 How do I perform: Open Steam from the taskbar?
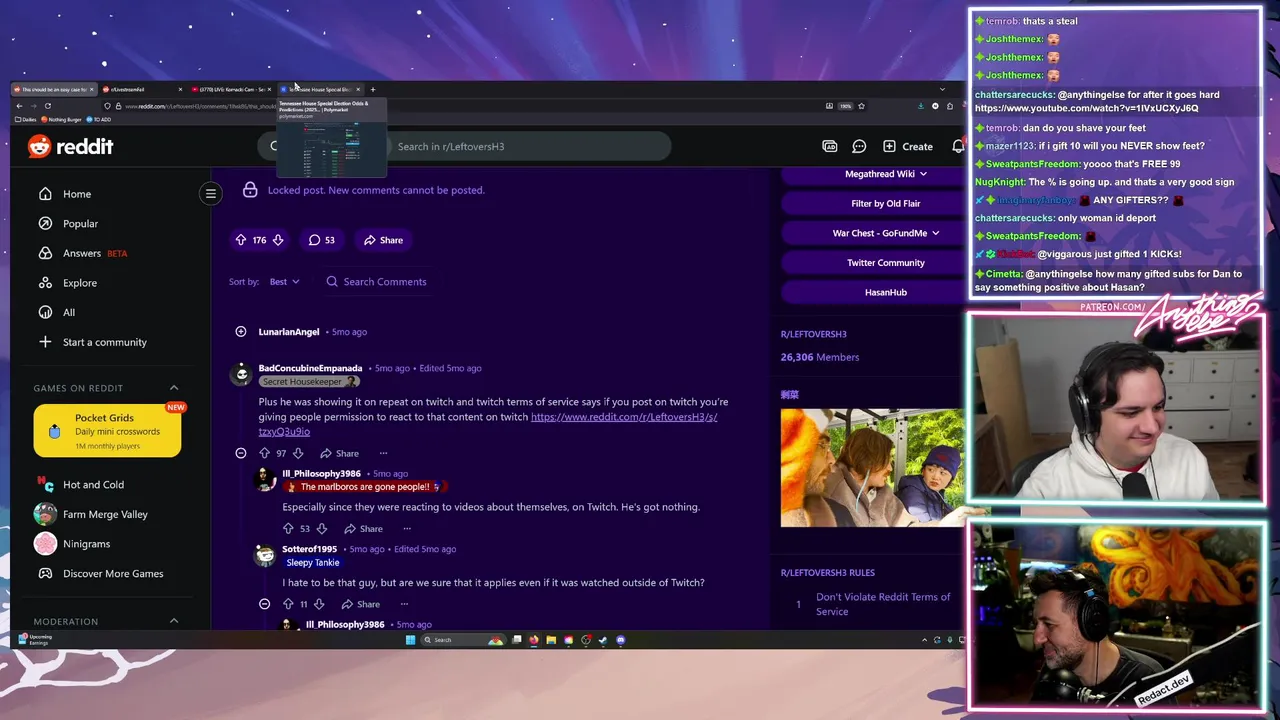pos(603,640)
